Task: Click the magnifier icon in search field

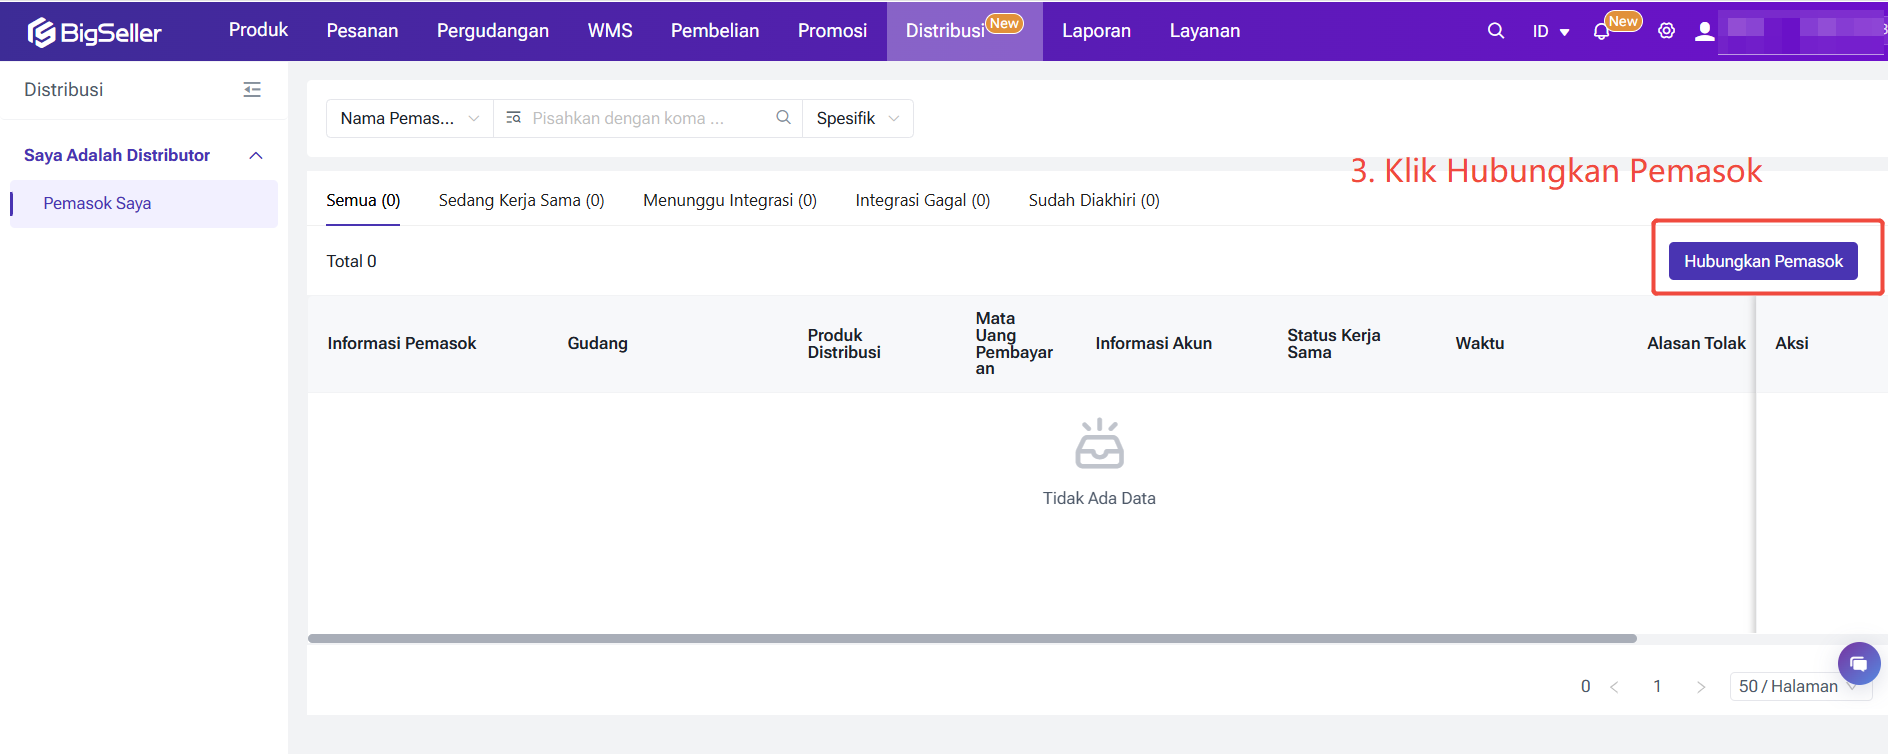Action: [x=783, y=118]
